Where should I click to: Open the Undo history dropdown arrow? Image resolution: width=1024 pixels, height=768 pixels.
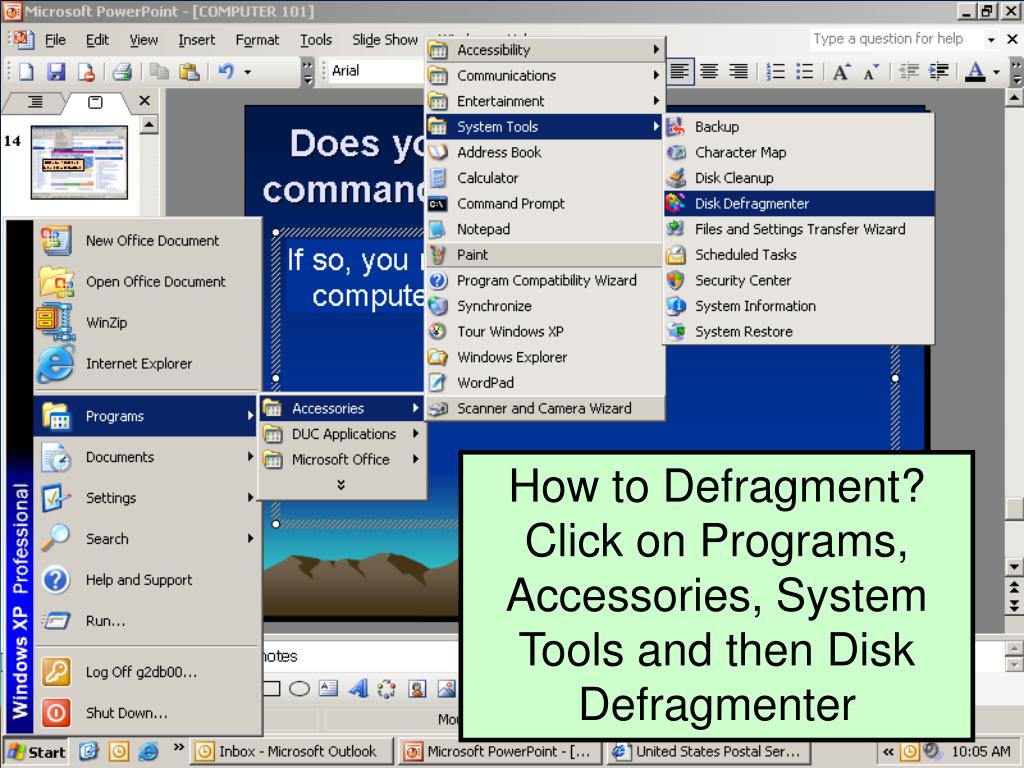tap(248, 72)
